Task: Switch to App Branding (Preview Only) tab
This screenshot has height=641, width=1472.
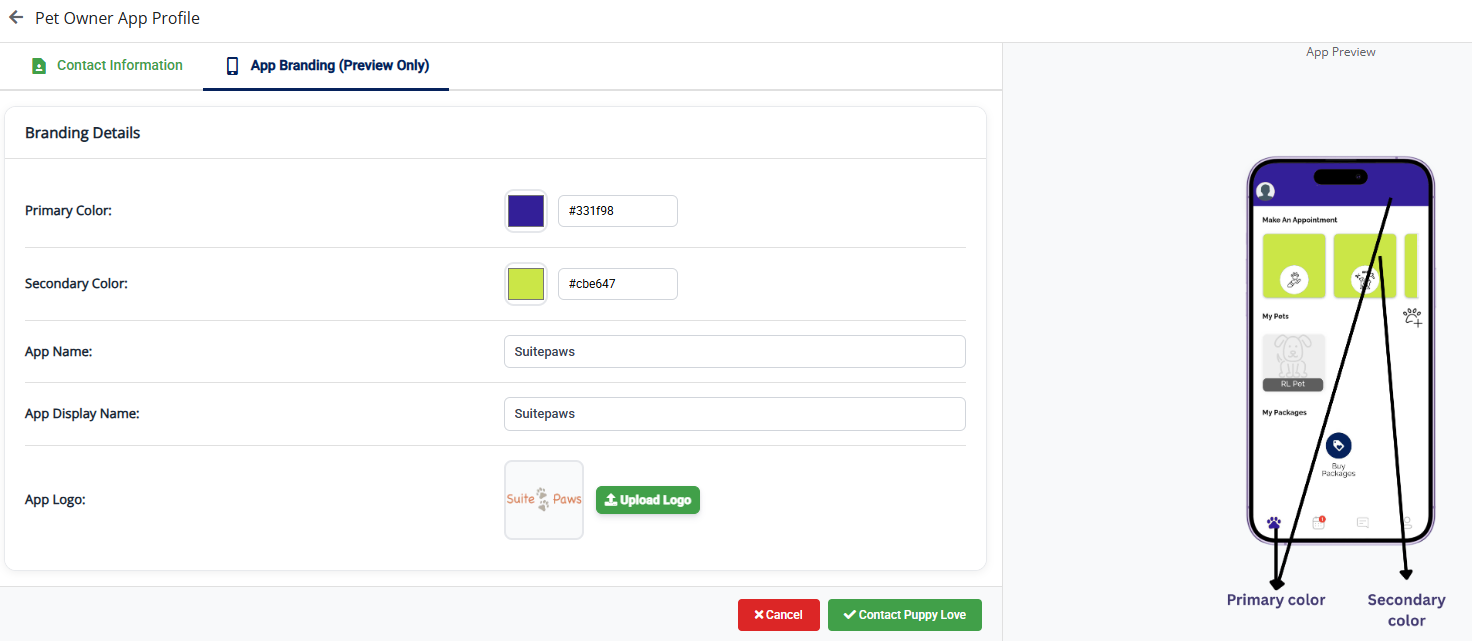Action: [x=327, y=66]
